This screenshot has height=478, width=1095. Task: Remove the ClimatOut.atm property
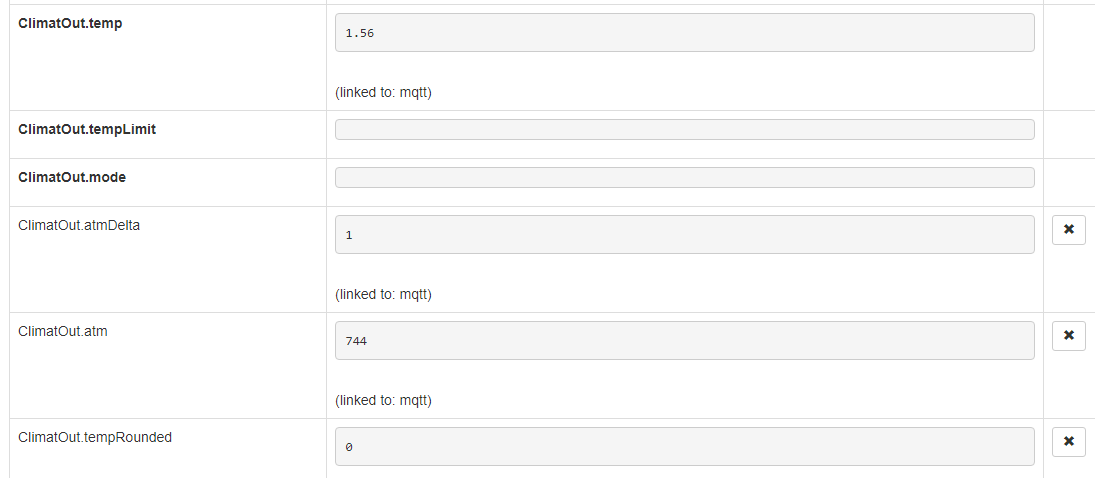tap(1068, 336)
